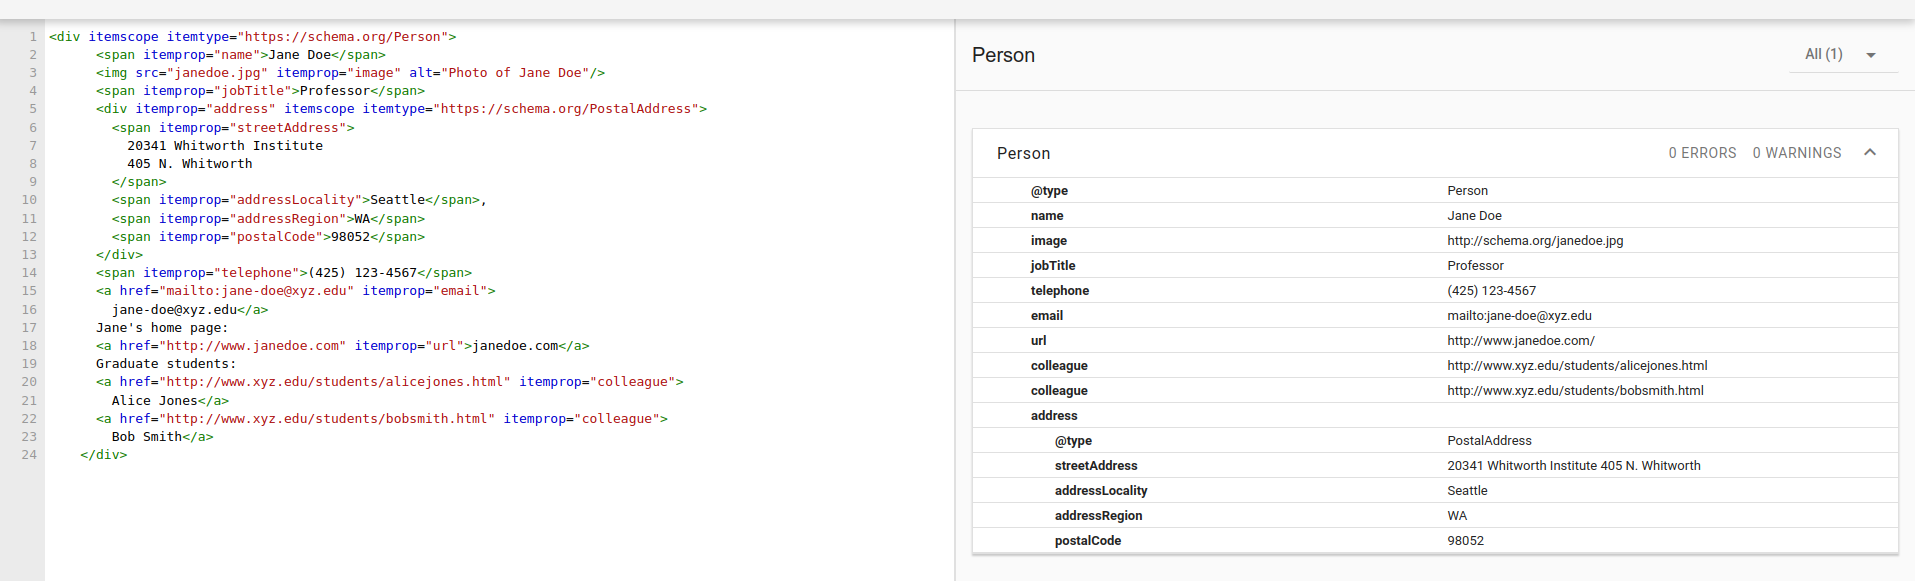The image size is (1915, 581).
Task: Click the PostalAddress type value
Action: tap(1489, 441)
